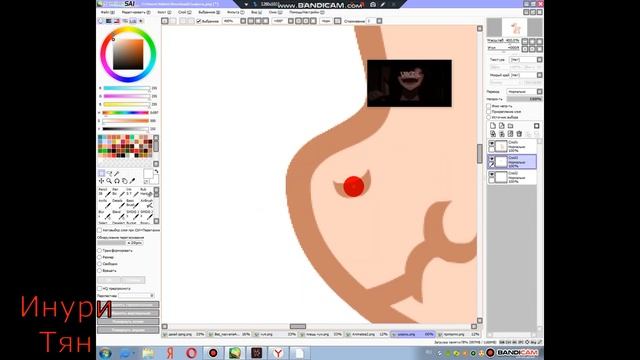Adjust the H hue rainbow slider
Image resolution: width=640 pixels, height=360 pixels.
click(125, 113)
